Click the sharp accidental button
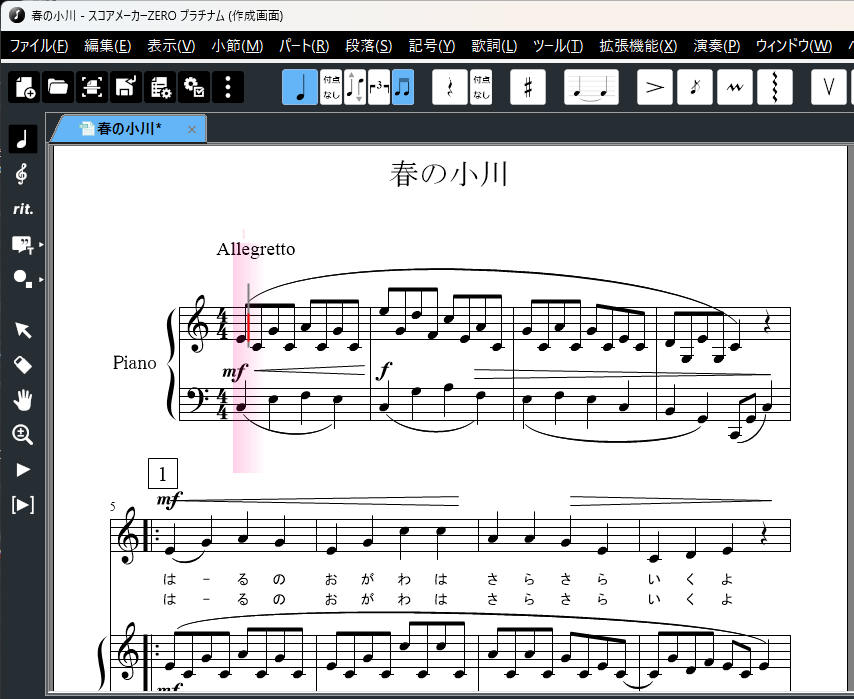Viewport: 854px width, 699px height. (527, 87)
